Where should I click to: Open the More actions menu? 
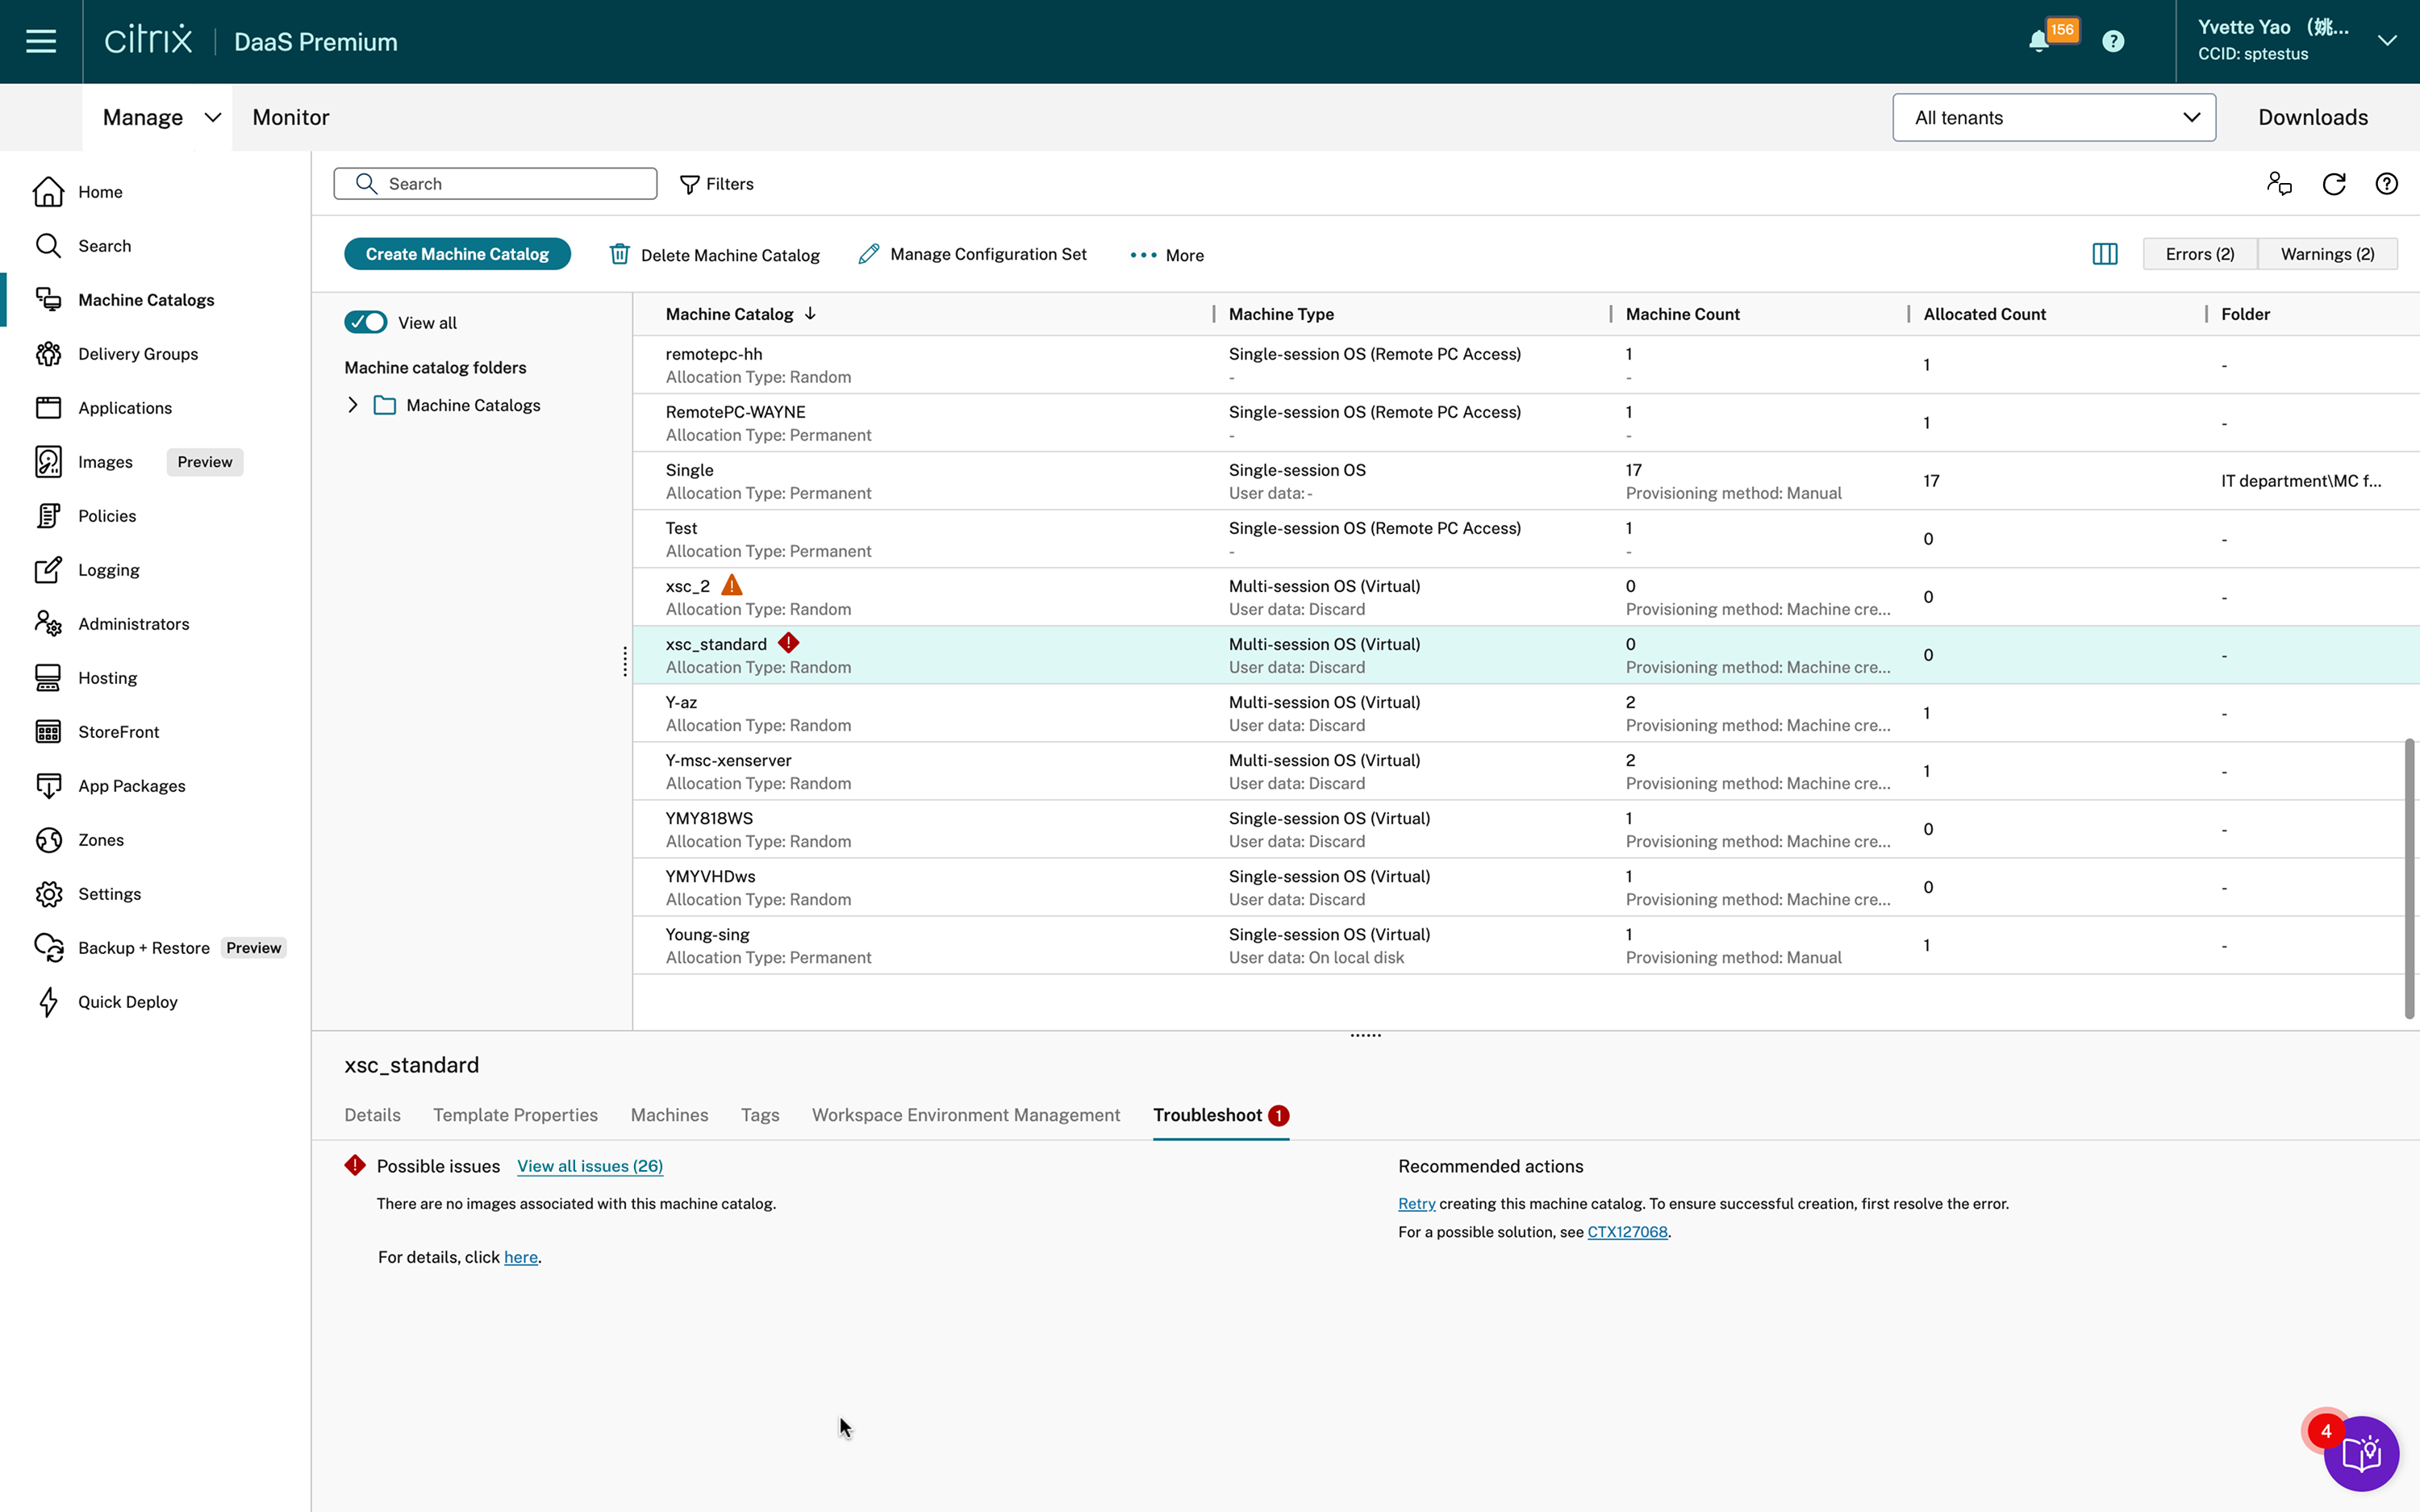coord(1166,255)
